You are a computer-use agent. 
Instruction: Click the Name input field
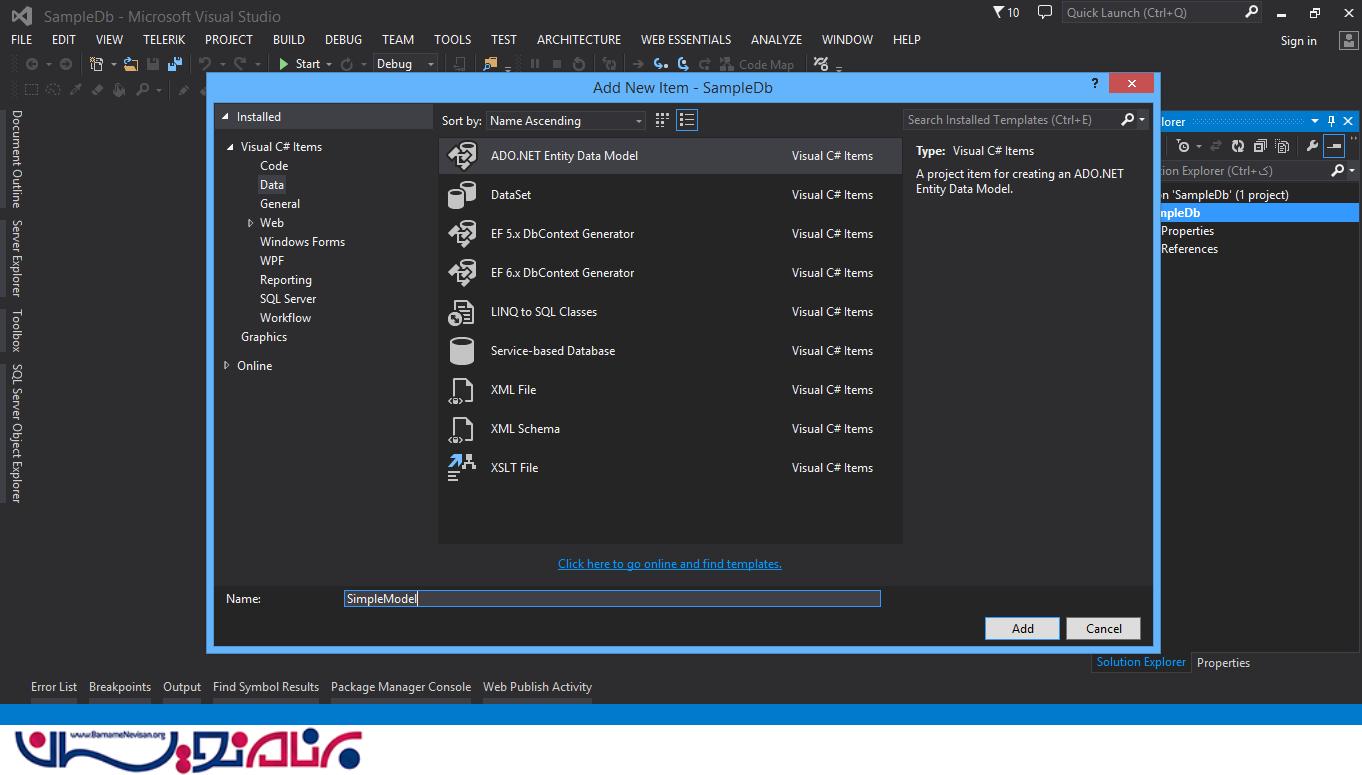tap(612, 599)
